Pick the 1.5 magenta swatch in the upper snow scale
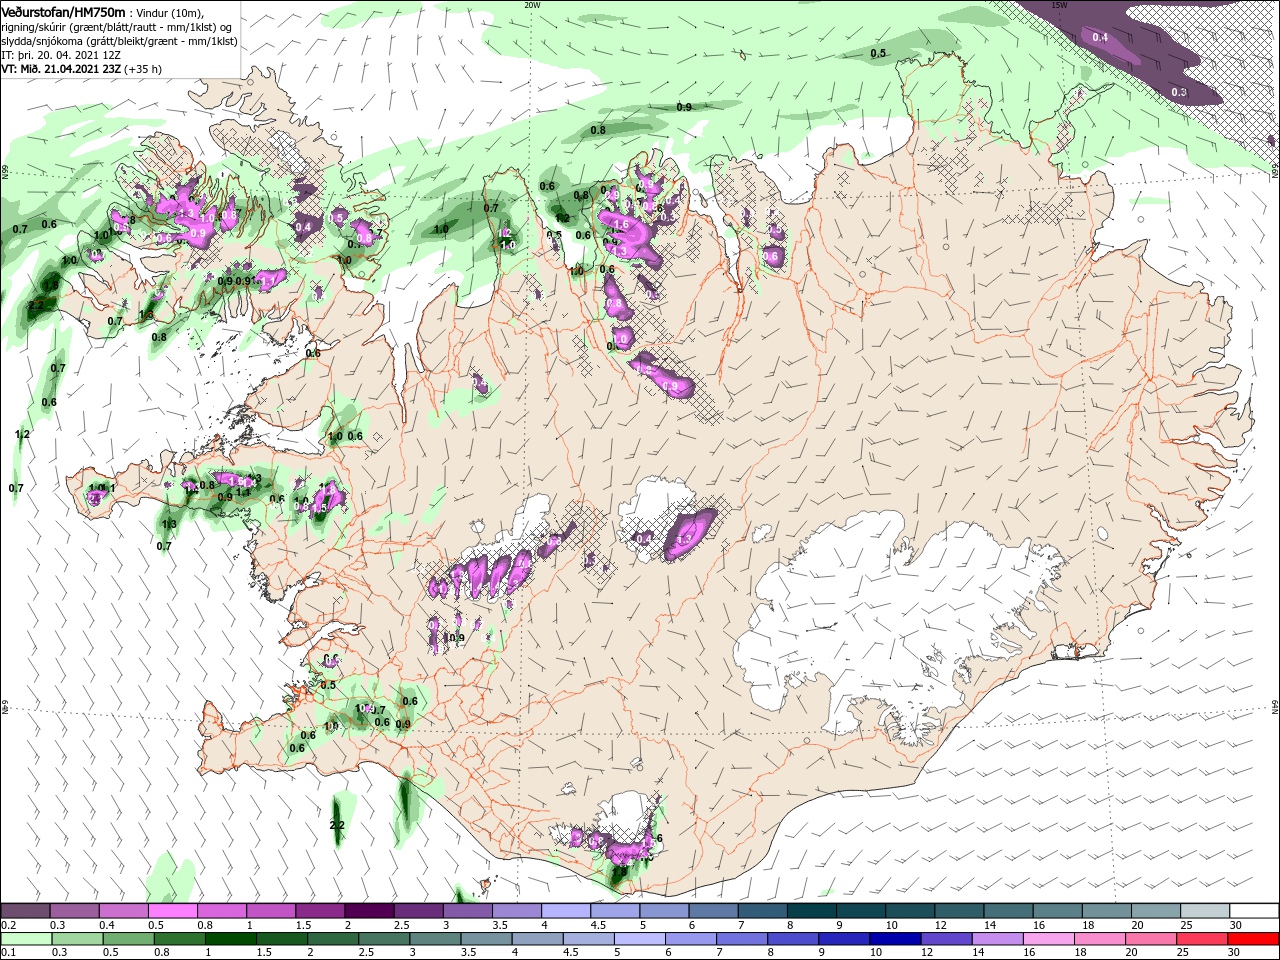 [320, 911]
